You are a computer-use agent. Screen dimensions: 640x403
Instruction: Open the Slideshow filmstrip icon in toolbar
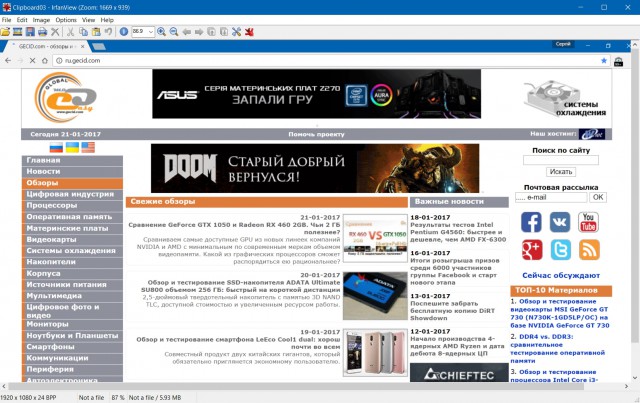[18, 32]
